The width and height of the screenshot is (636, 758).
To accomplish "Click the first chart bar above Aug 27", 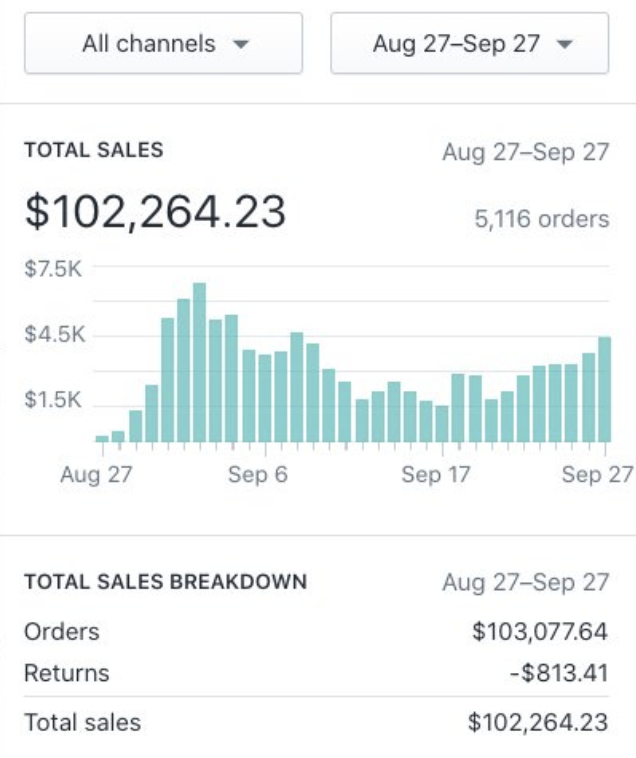I will tap(102, 438).
